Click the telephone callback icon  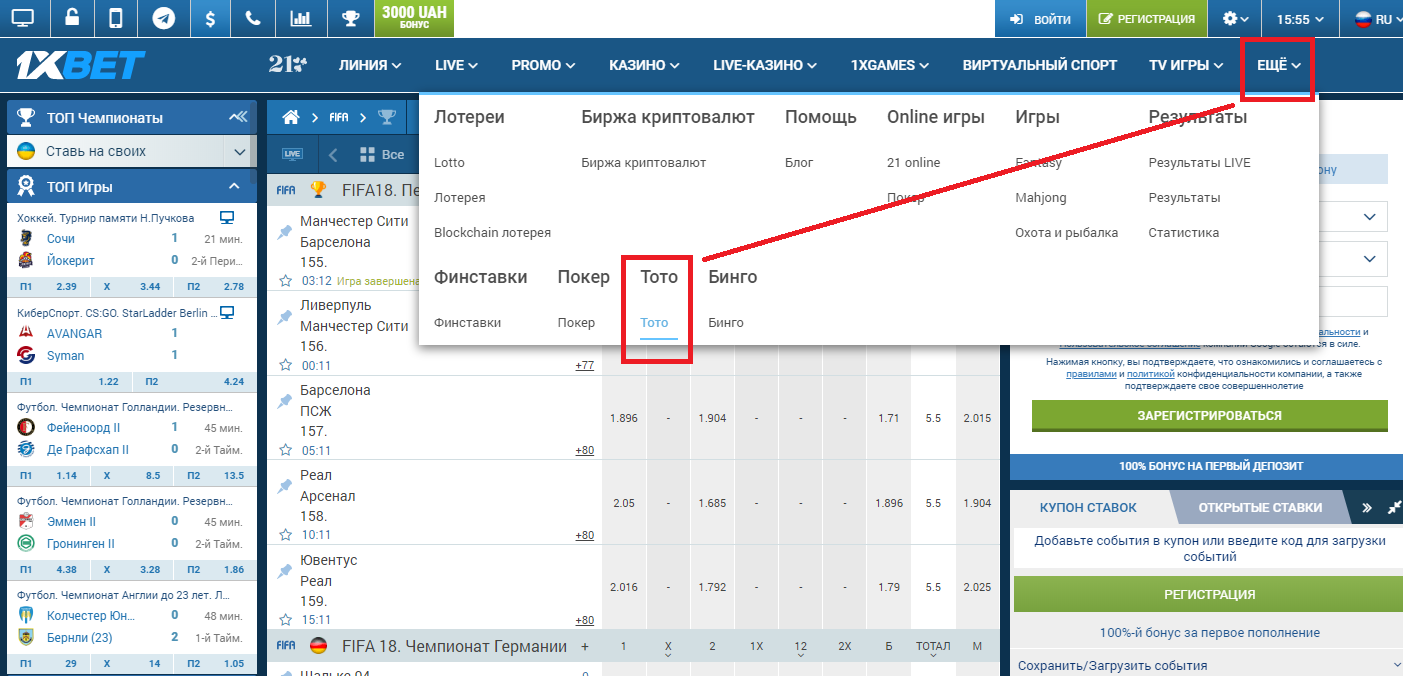(253, 19)
